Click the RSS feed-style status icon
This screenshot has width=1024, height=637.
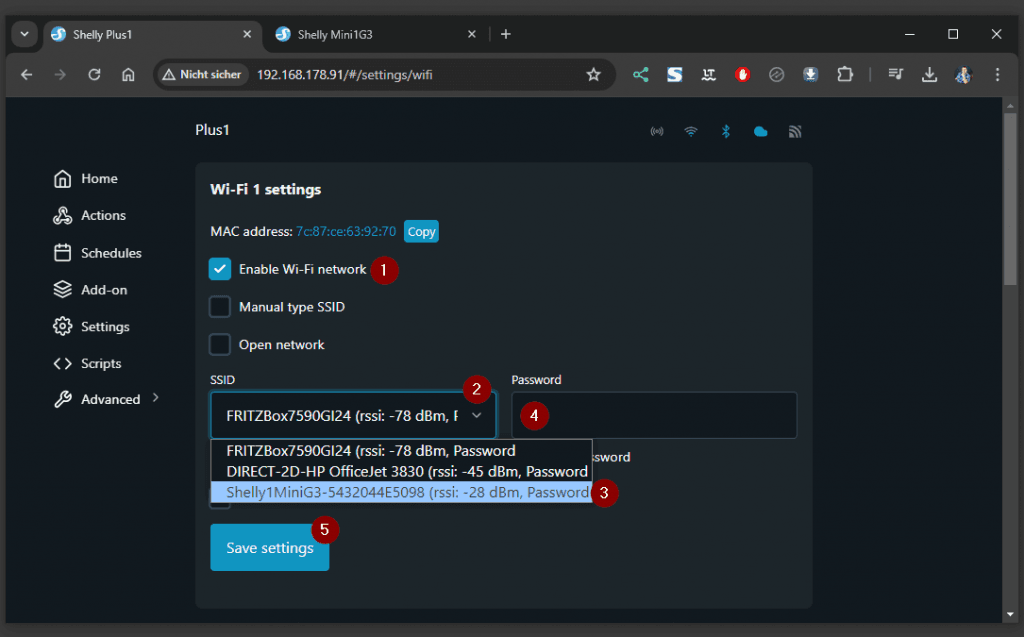click(795, 131)
